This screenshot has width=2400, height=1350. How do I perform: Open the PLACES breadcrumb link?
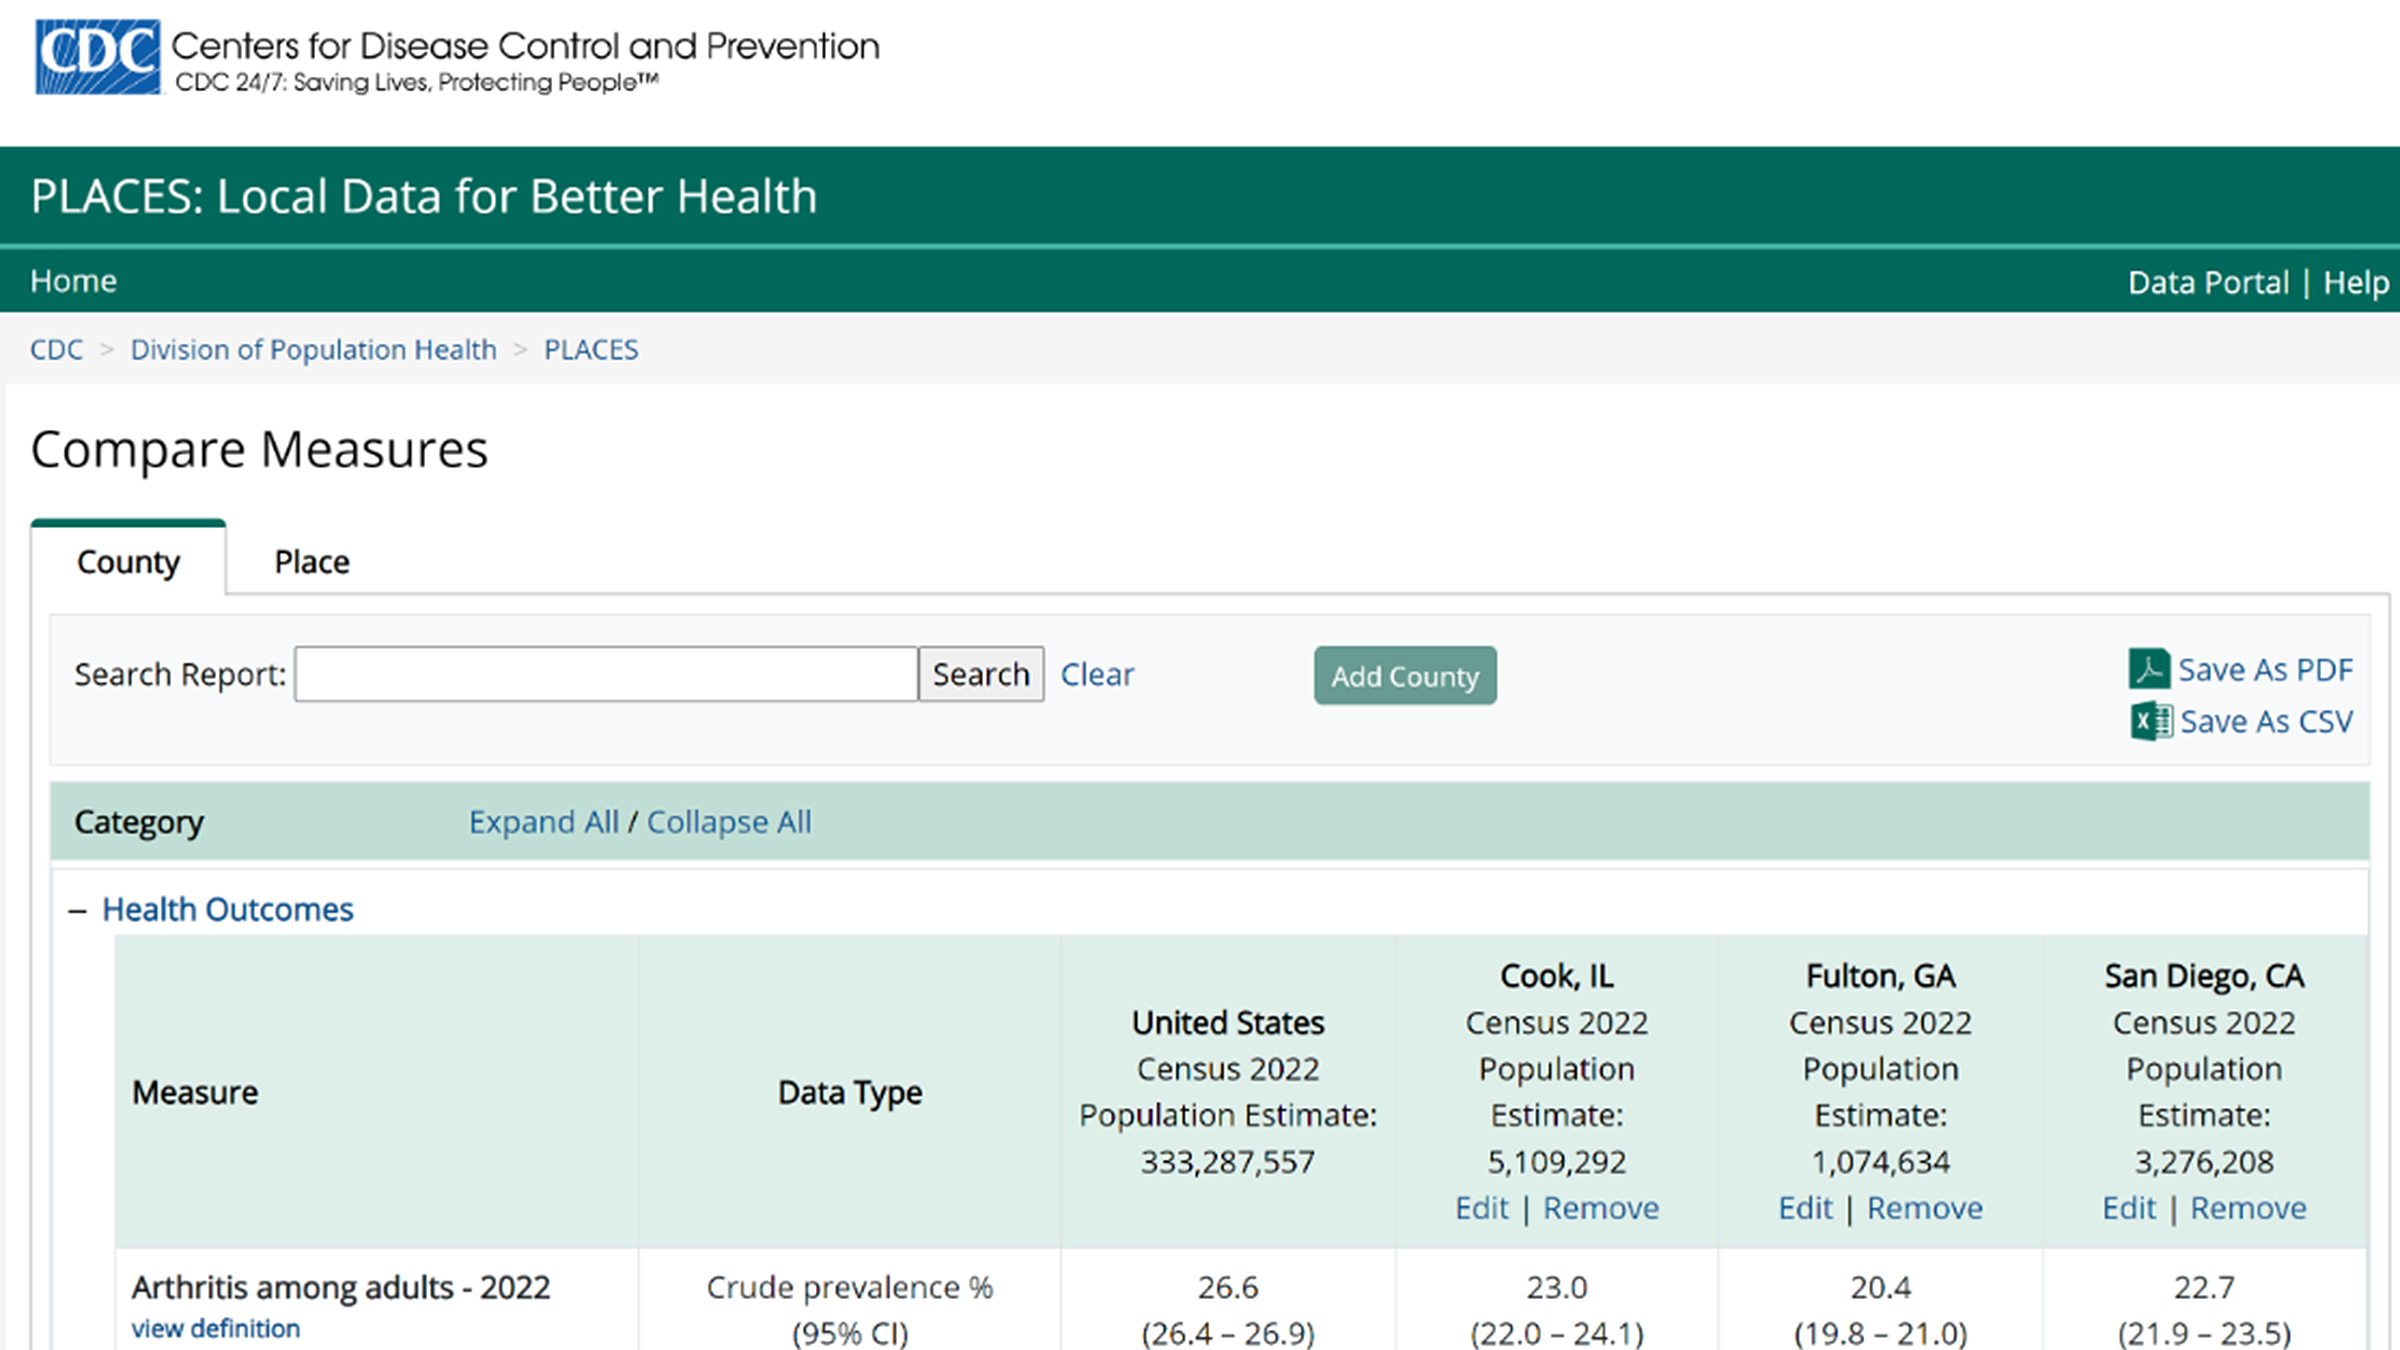click(x=590, y=349)
